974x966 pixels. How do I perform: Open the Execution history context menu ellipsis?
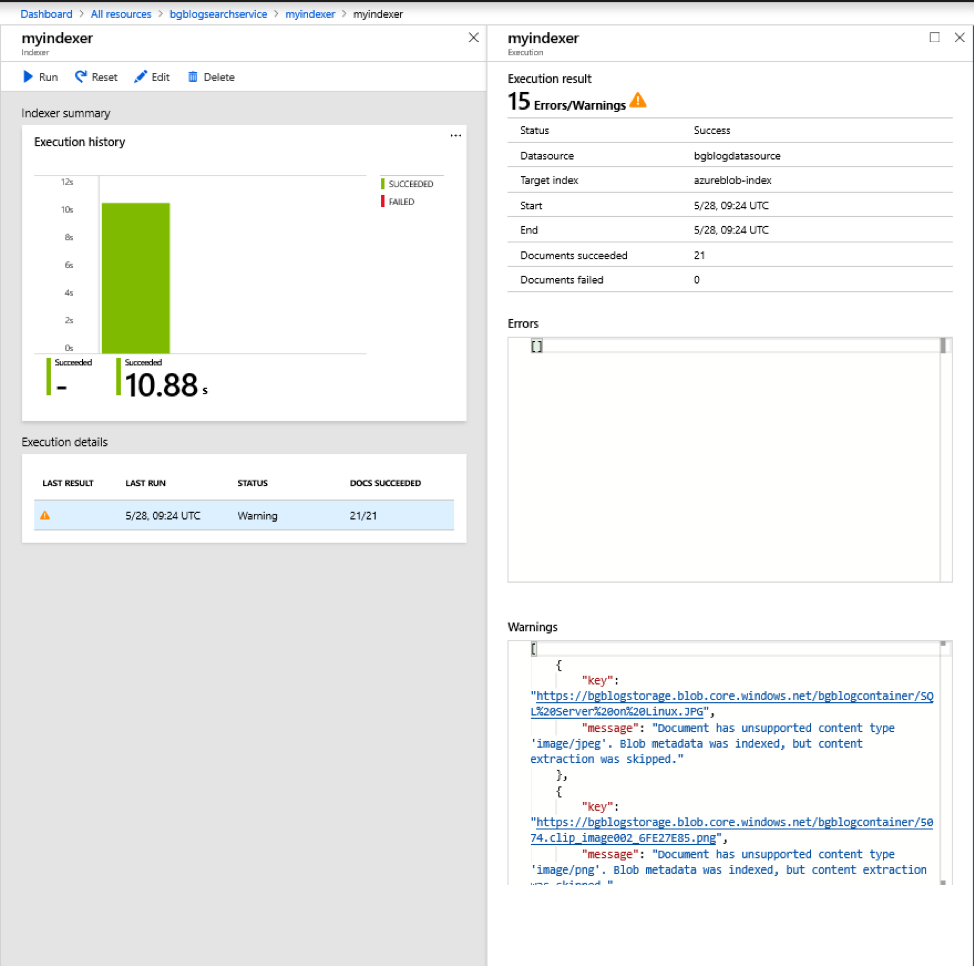click(x=455, y=135)
